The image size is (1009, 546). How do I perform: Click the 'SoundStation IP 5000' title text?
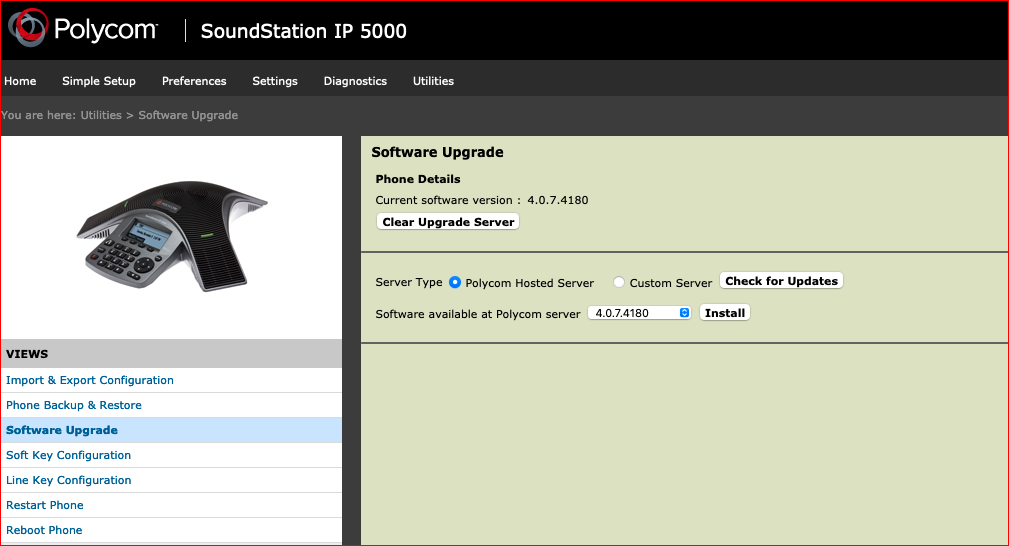303,31
